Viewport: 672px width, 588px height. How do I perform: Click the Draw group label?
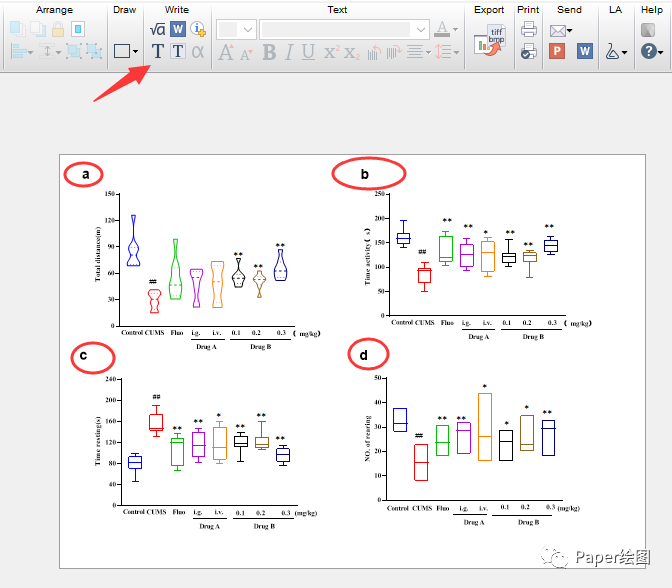point(124,10)
